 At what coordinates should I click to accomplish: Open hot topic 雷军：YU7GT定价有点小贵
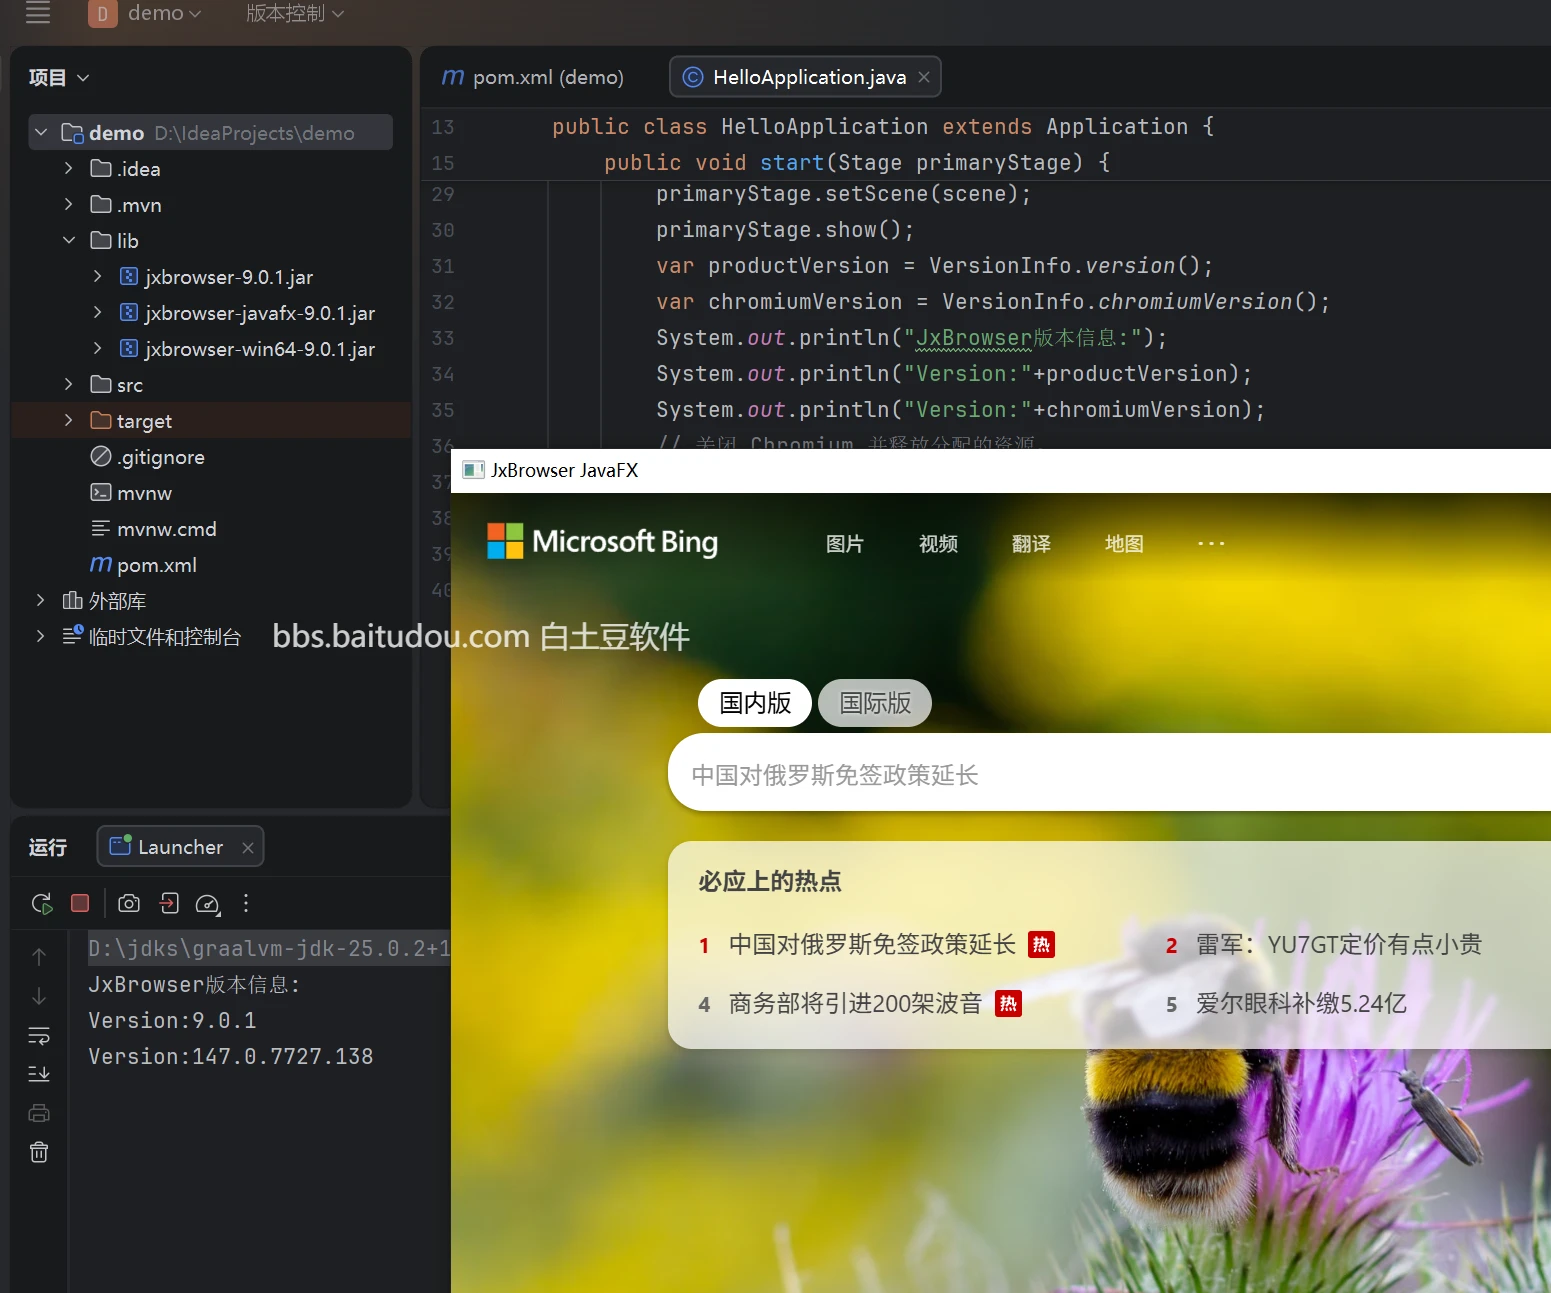click(x=1339, y=945)
